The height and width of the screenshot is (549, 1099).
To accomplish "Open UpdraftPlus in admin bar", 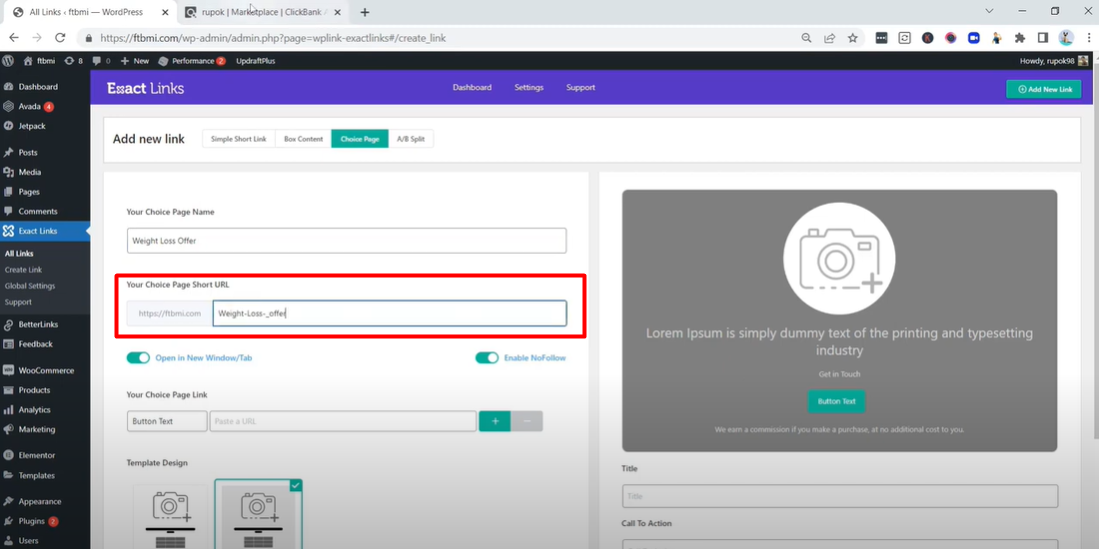I will (x=255, y=61).
